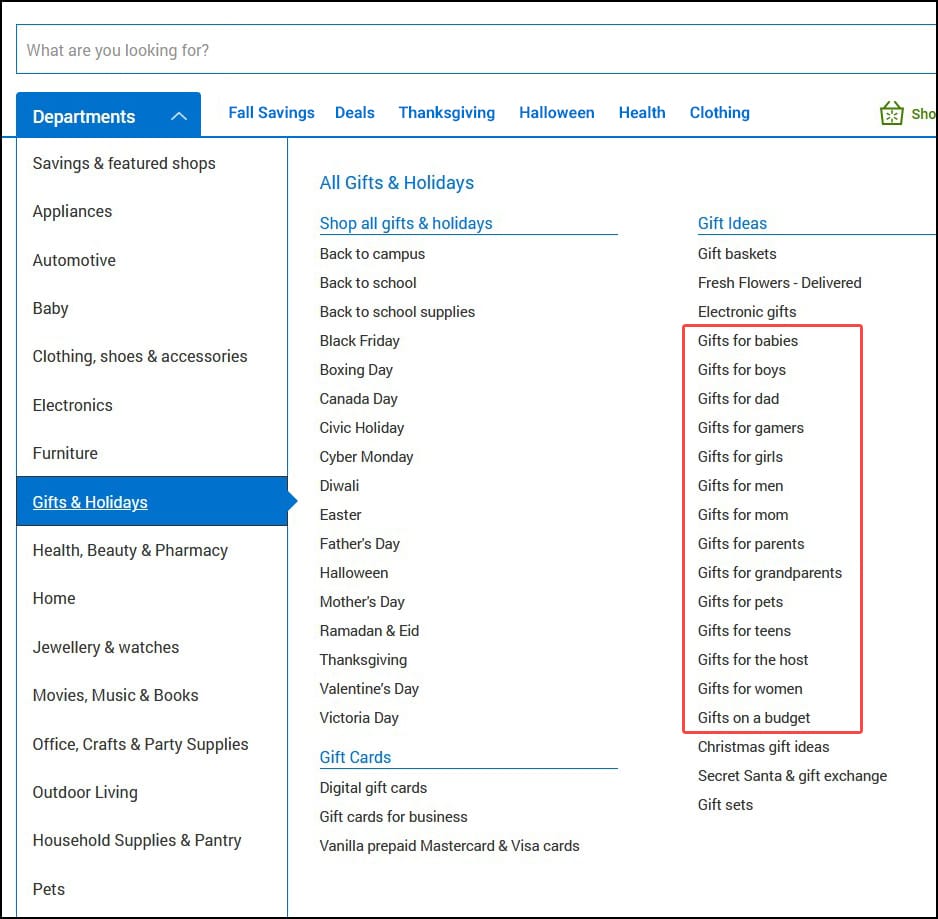This screenshot has height=919, width=938.
Task: Open the Gifts for gamers link
Action: [750, 428]
